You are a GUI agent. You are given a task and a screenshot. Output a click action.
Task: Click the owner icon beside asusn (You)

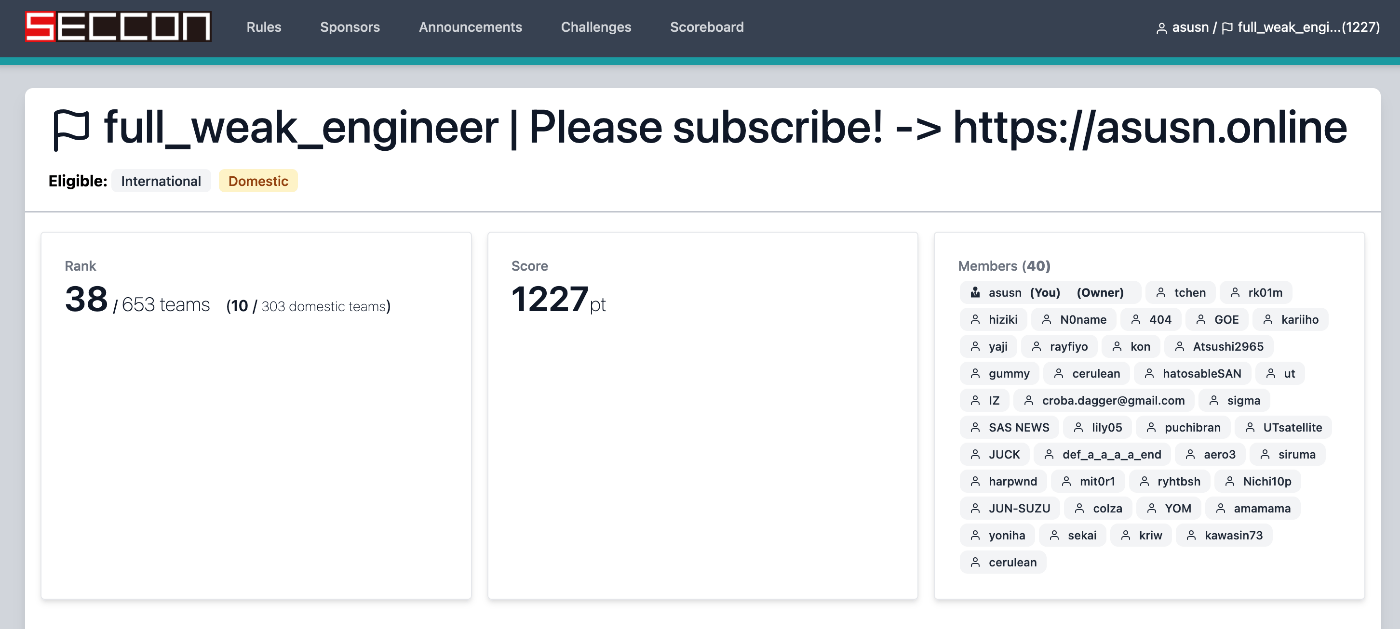click(975, 293)
